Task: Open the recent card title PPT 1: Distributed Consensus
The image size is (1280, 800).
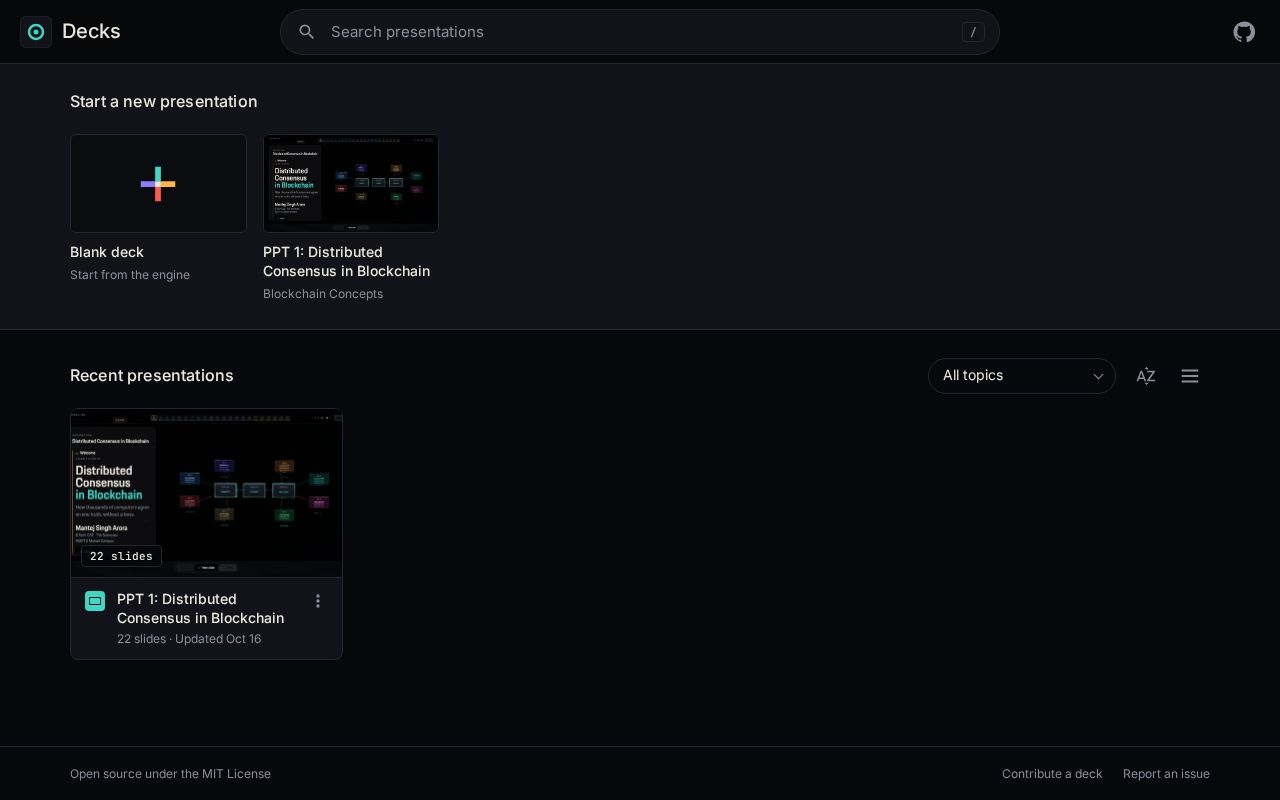Action: coord(200,609)
